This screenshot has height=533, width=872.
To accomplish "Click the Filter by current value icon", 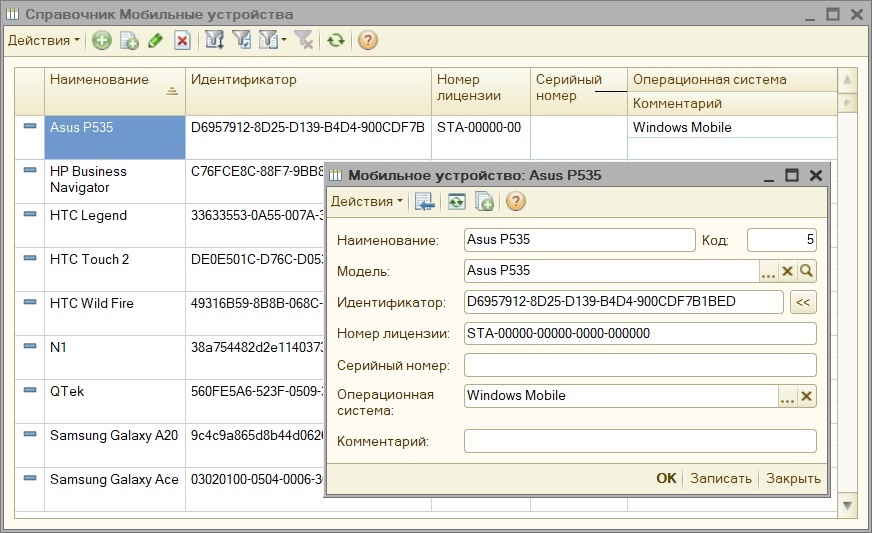I will point(241,40).
